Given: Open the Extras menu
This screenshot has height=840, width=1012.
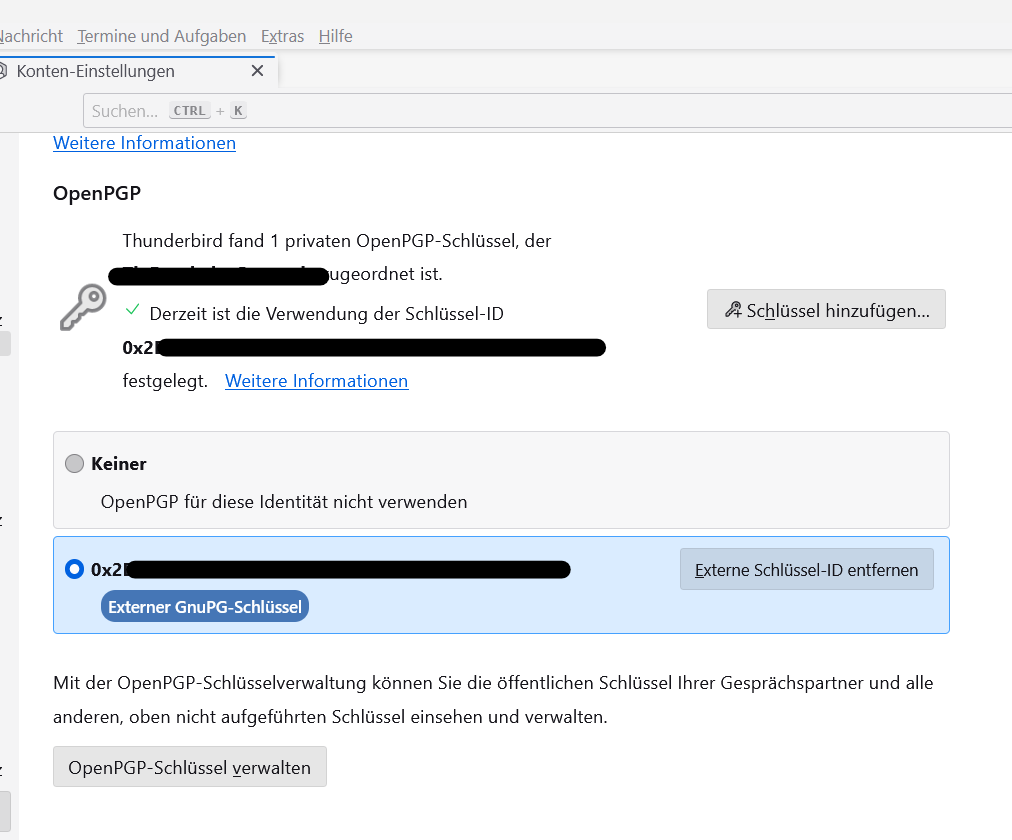Looking at the screenshot, I should (282, 36).
